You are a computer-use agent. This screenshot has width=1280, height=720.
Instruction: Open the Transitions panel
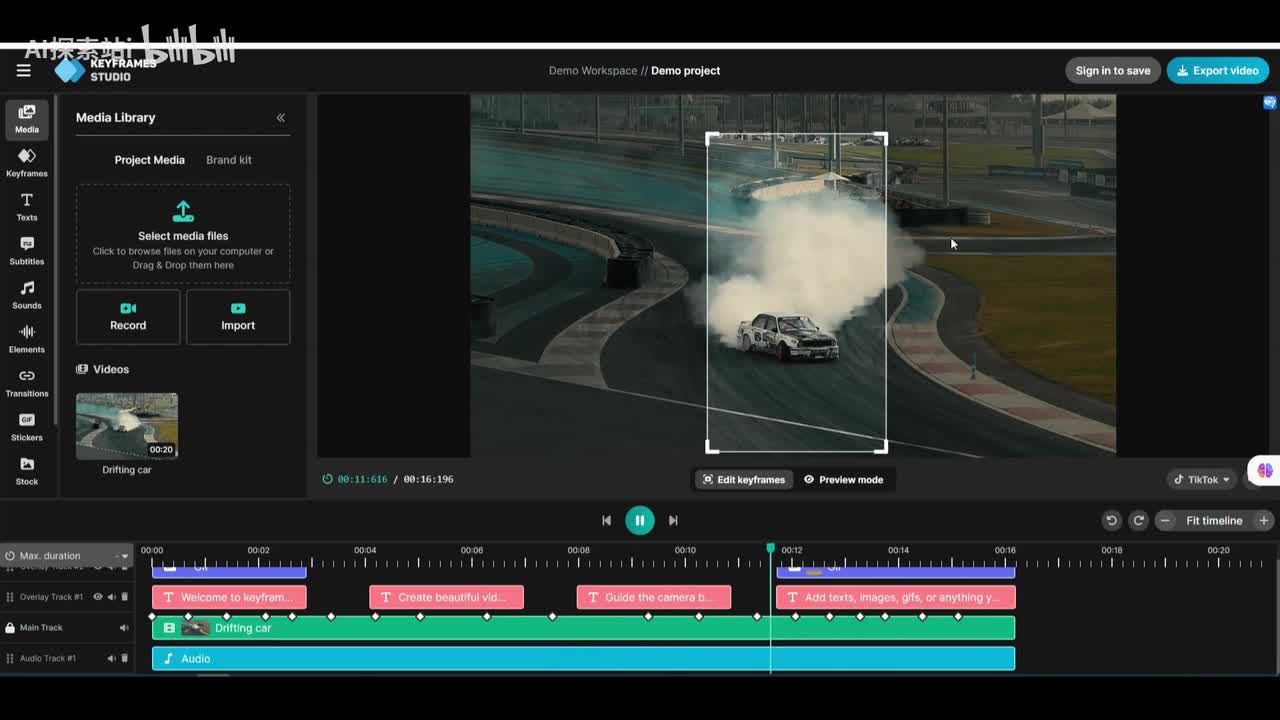[27, 383]
